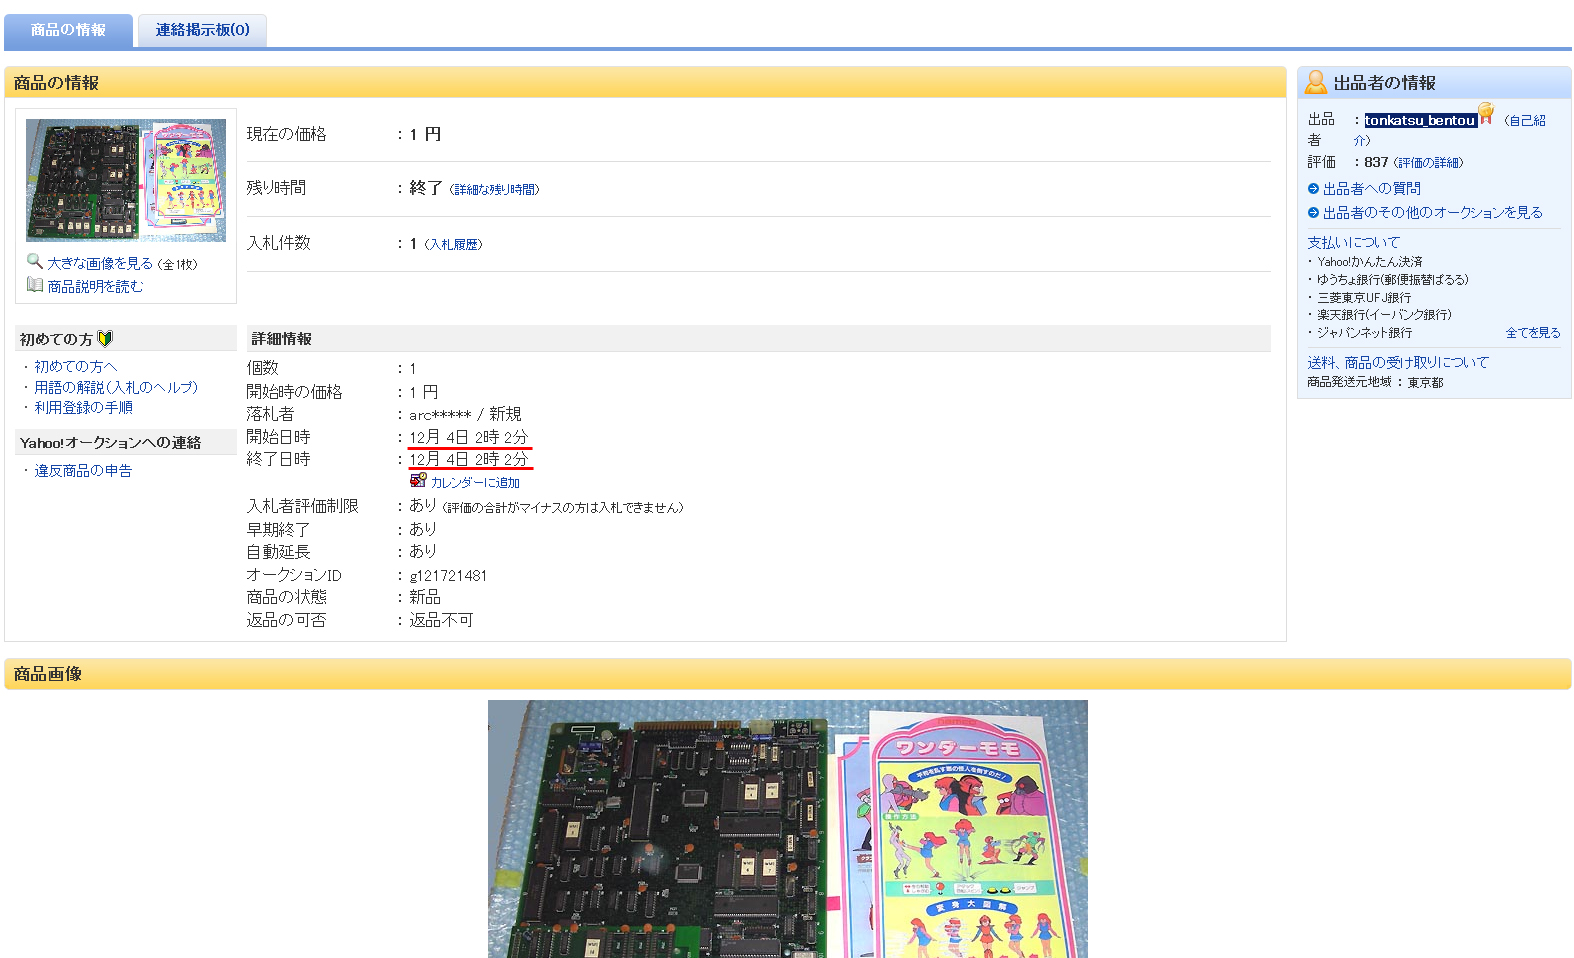Viewport: 1574px width, 958px height.
Task: Open 評価の詳細 rating details link
Action: click(x=1428, y=163)
